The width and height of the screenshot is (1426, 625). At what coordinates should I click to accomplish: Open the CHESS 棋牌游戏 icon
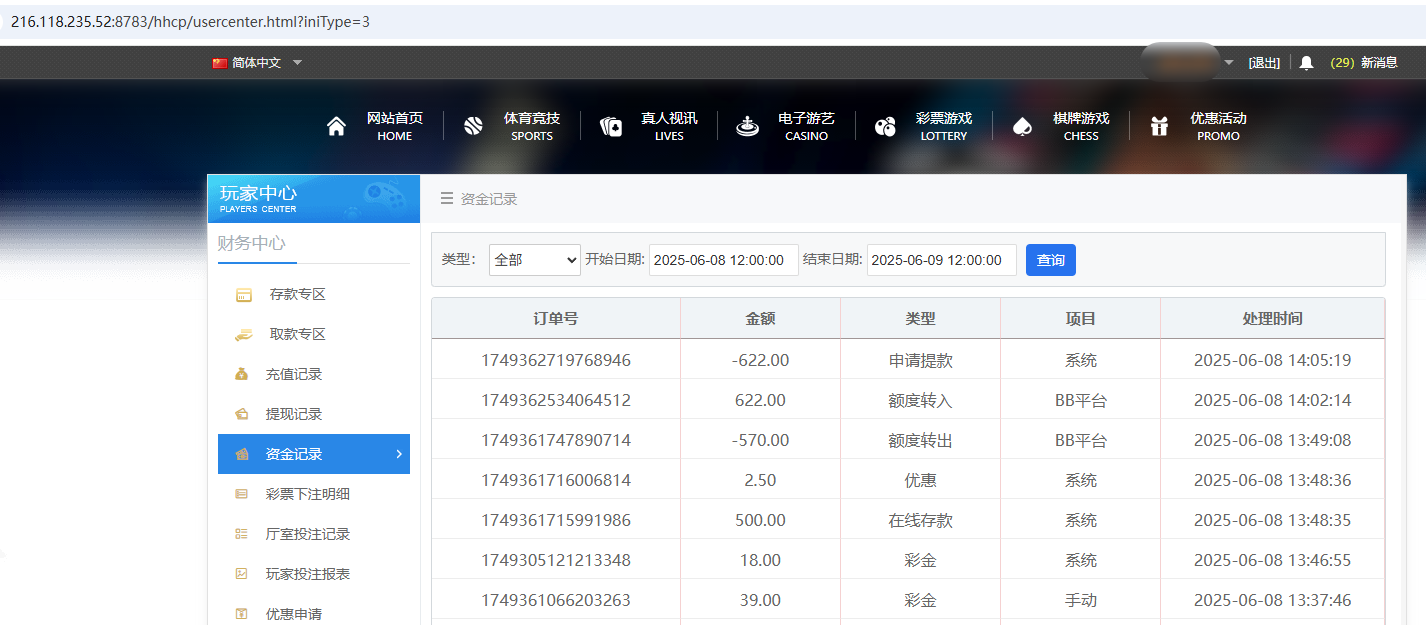[x=1022, y=125]
